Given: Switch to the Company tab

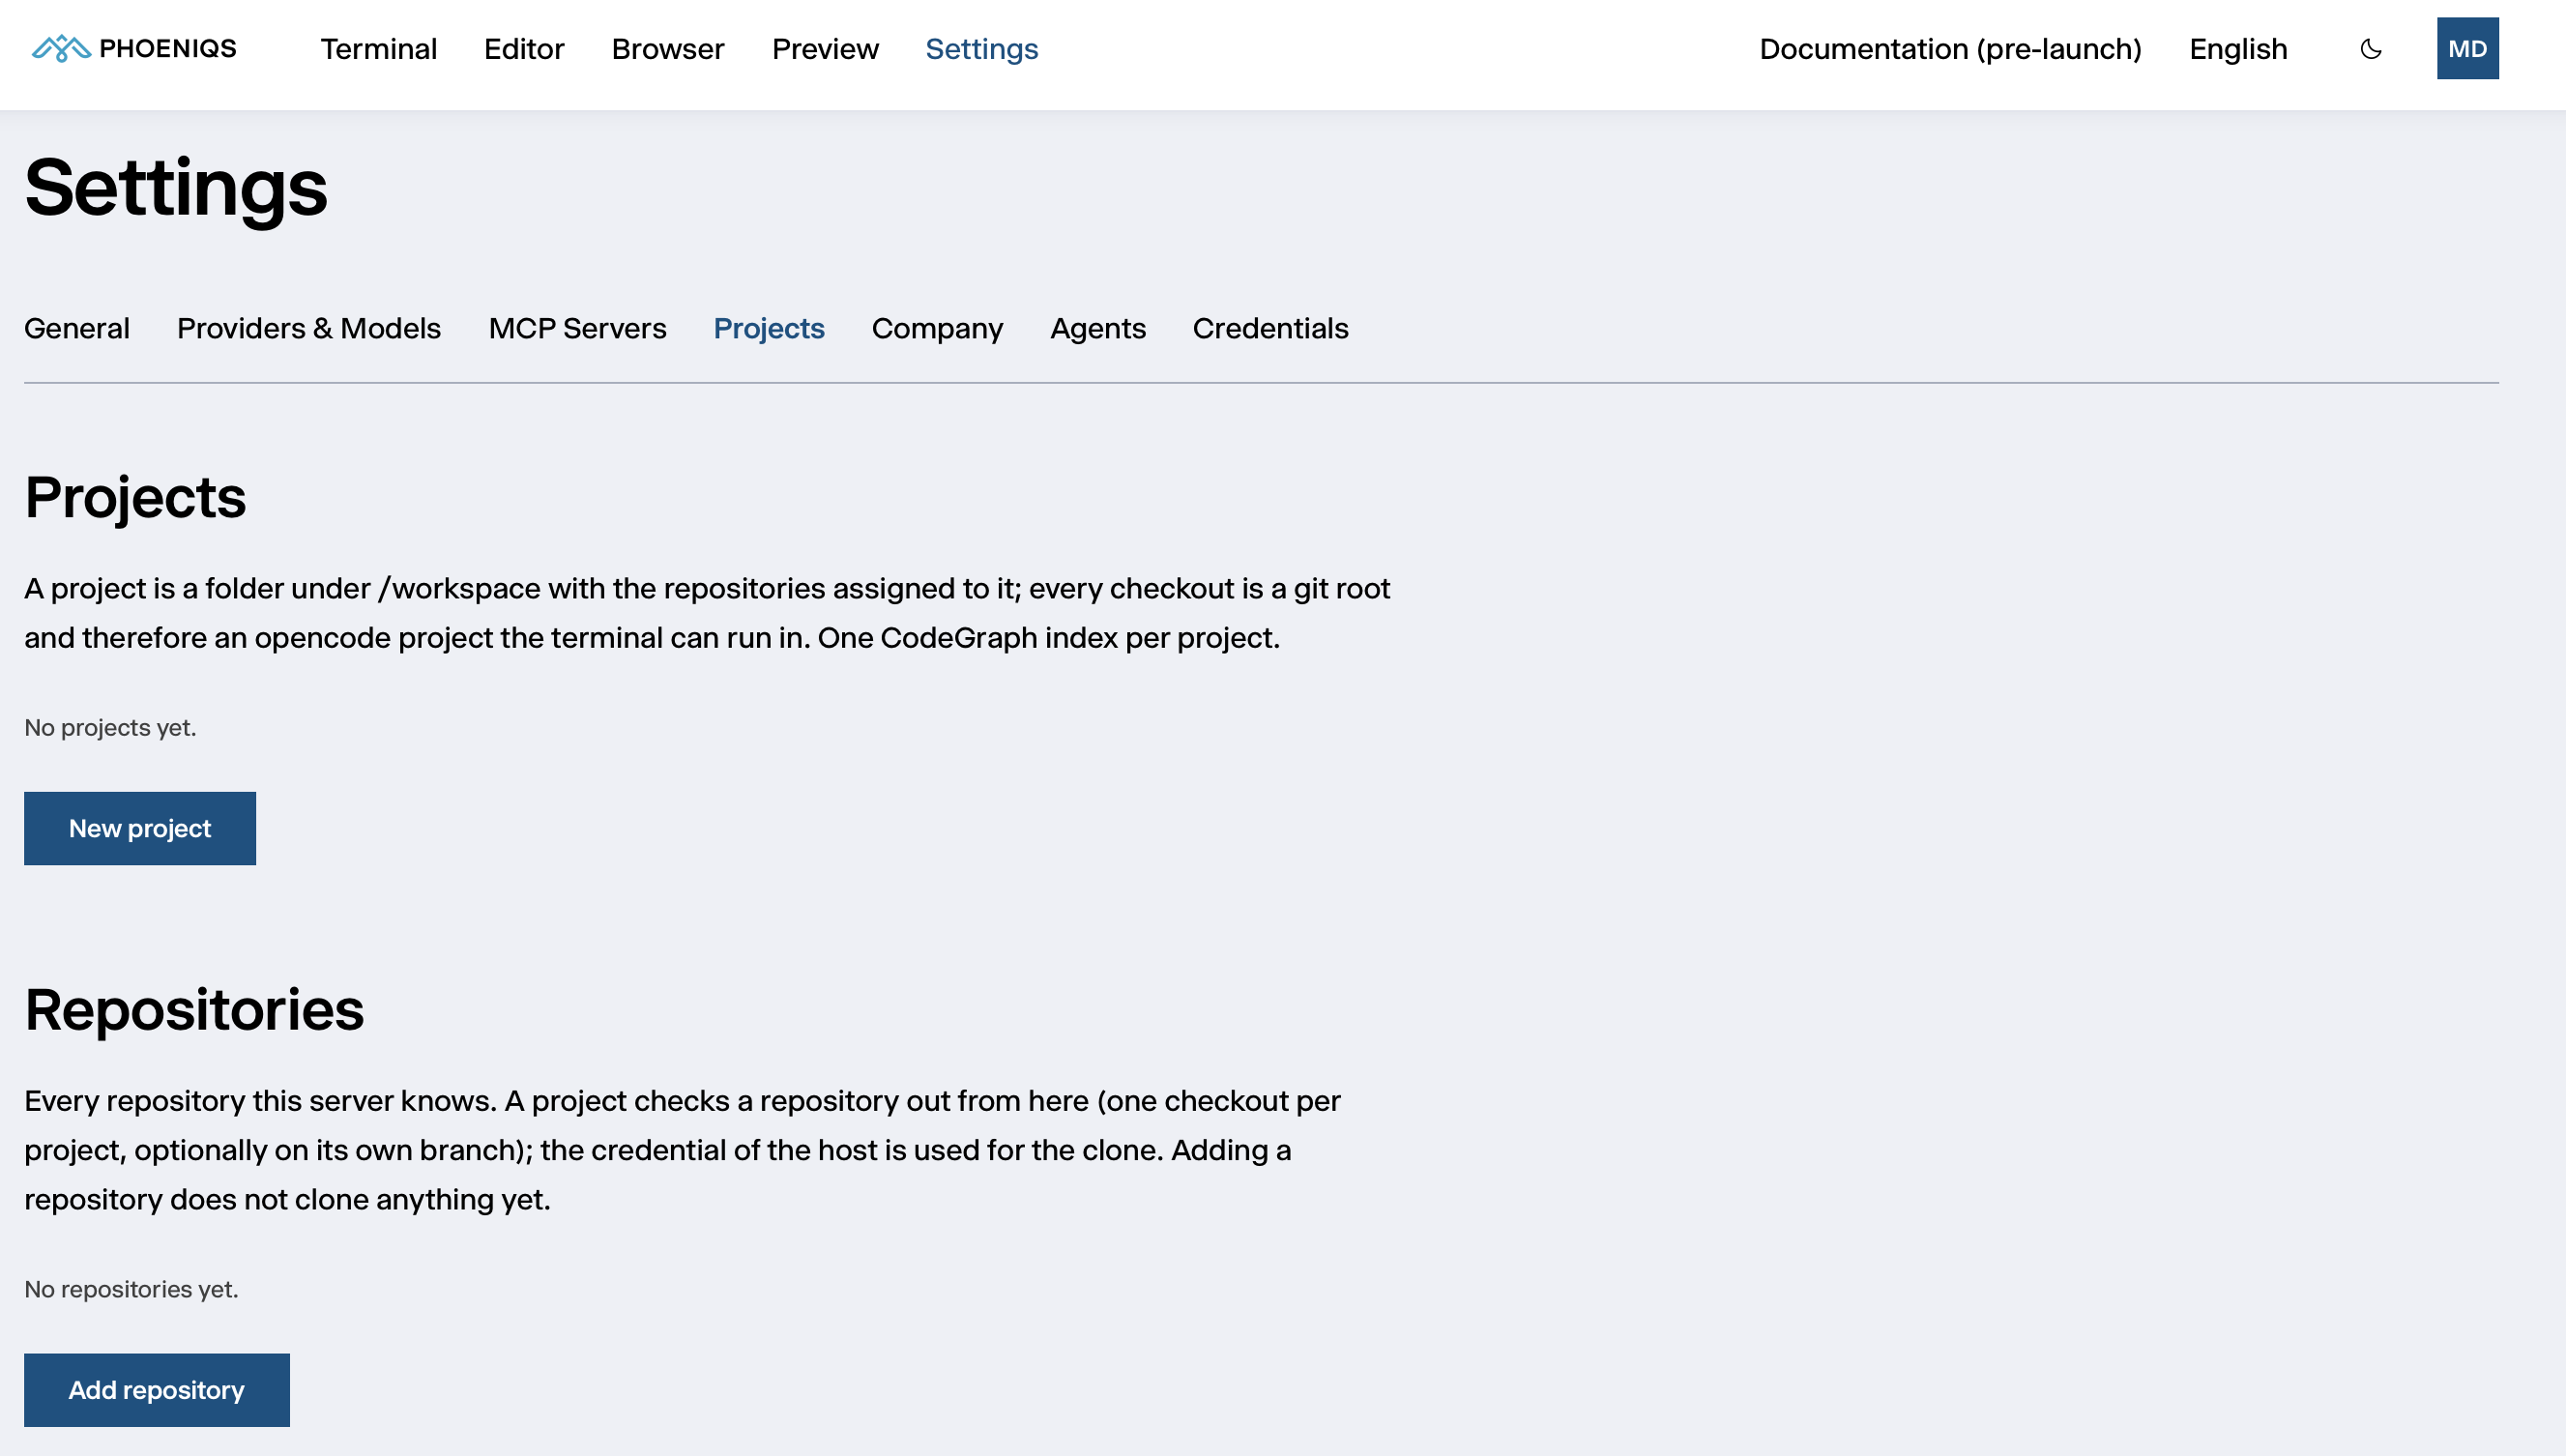Looking at the screenshot, I should tap(937, 328).
